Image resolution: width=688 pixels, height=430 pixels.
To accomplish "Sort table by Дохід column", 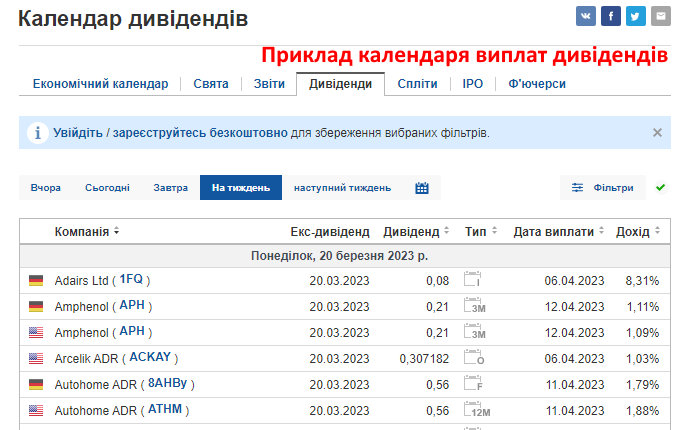I will [638, 231].
